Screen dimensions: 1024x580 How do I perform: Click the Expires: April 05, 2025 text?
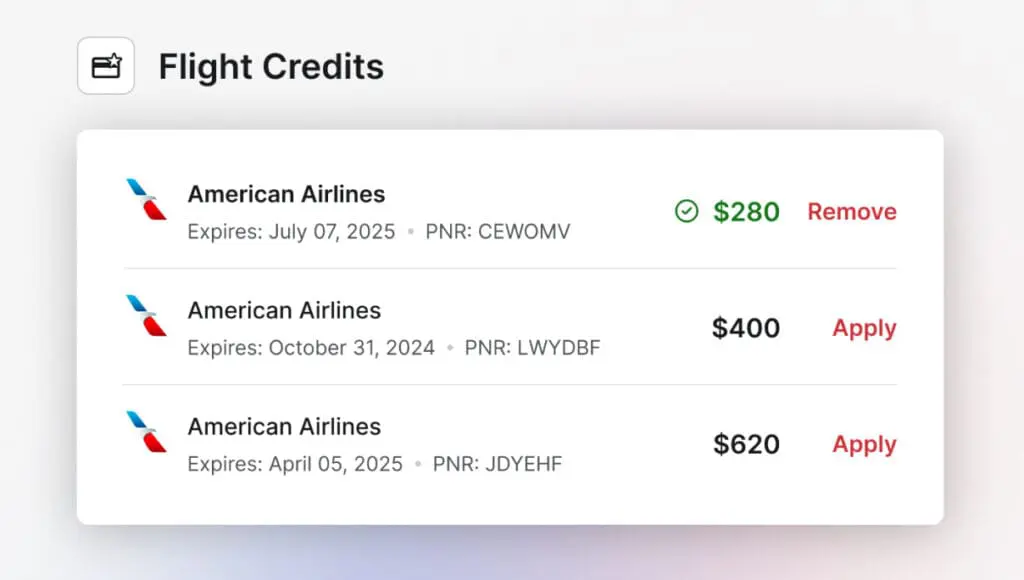click(x=295, y=464)
